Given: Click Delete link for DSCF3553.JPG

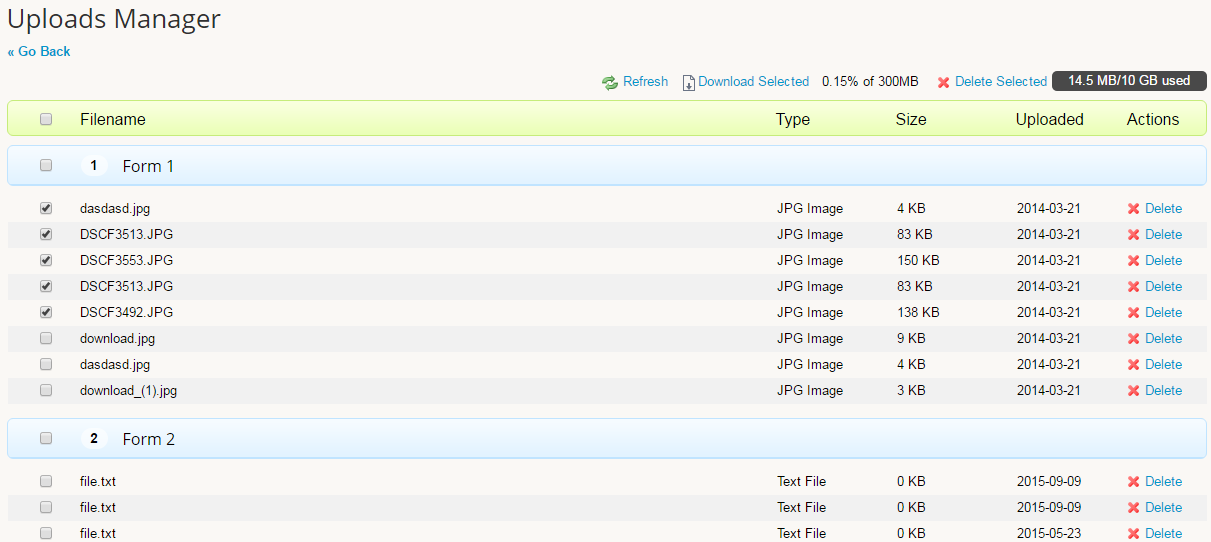Looking at the screenshot, I should [1163, 261].
